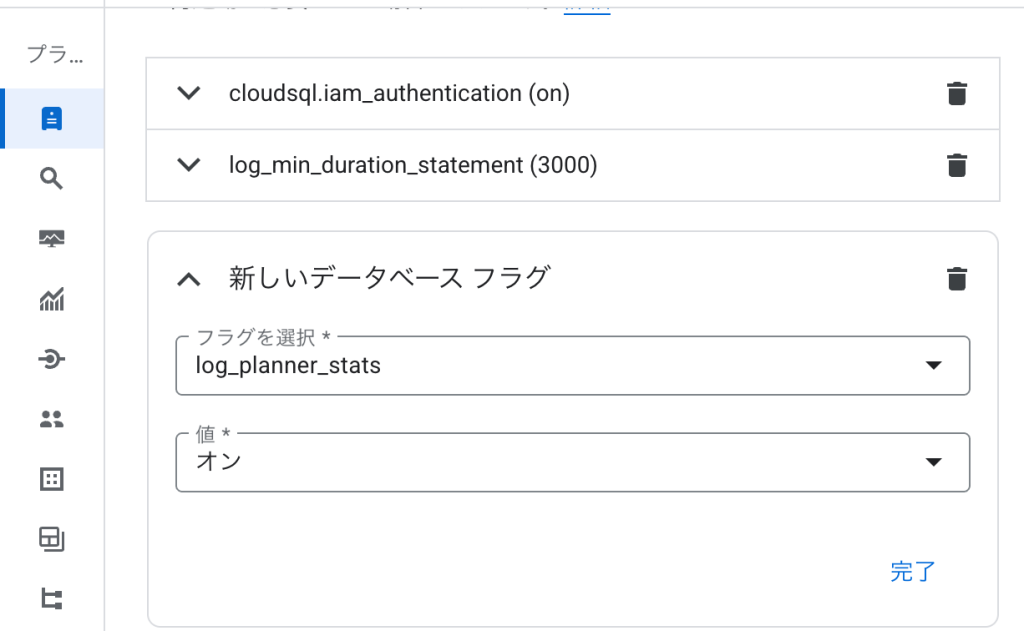Open the Users sidebar icon
1024x631 pixels.
click(x=52, y=419)
